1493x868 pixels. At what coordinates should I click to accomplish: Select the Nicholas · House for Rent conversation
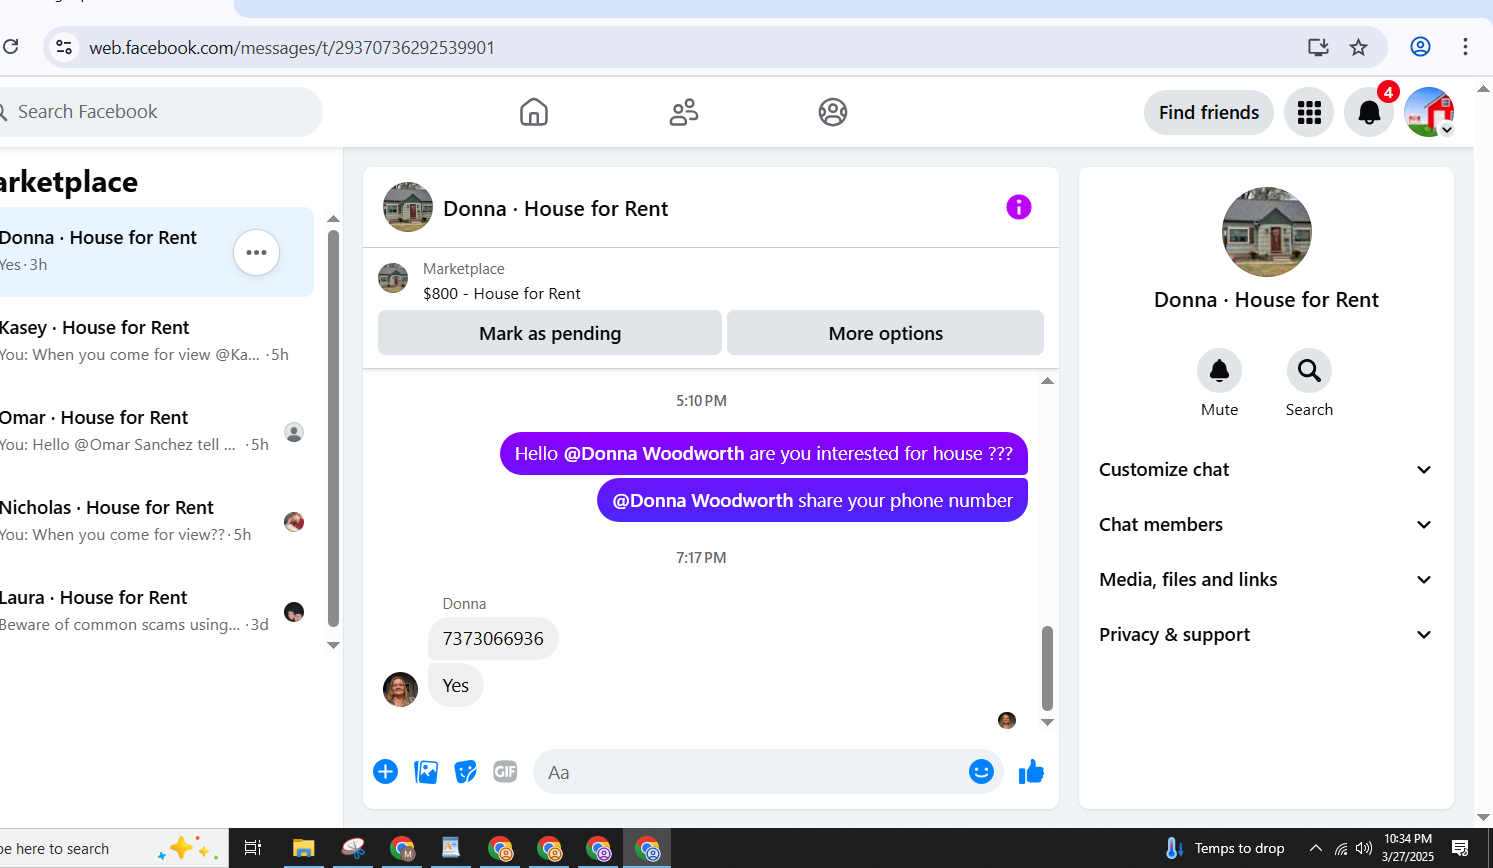[x=155, y=521]
